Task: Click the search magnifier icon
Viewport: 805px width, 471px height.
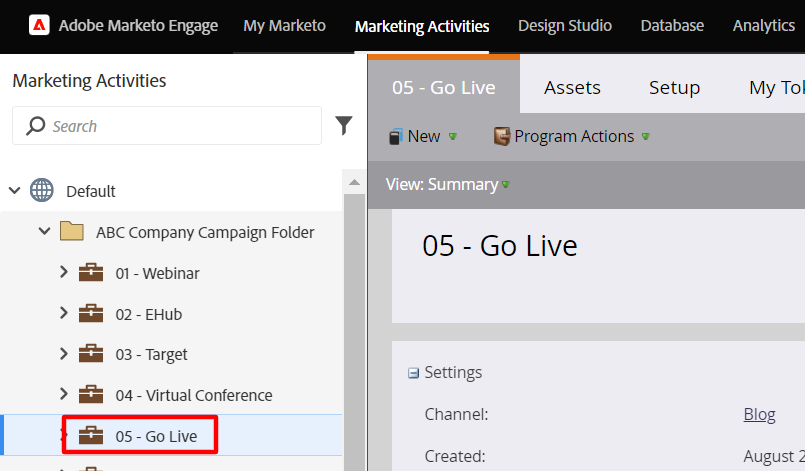Action: click(x=35, y=126)
